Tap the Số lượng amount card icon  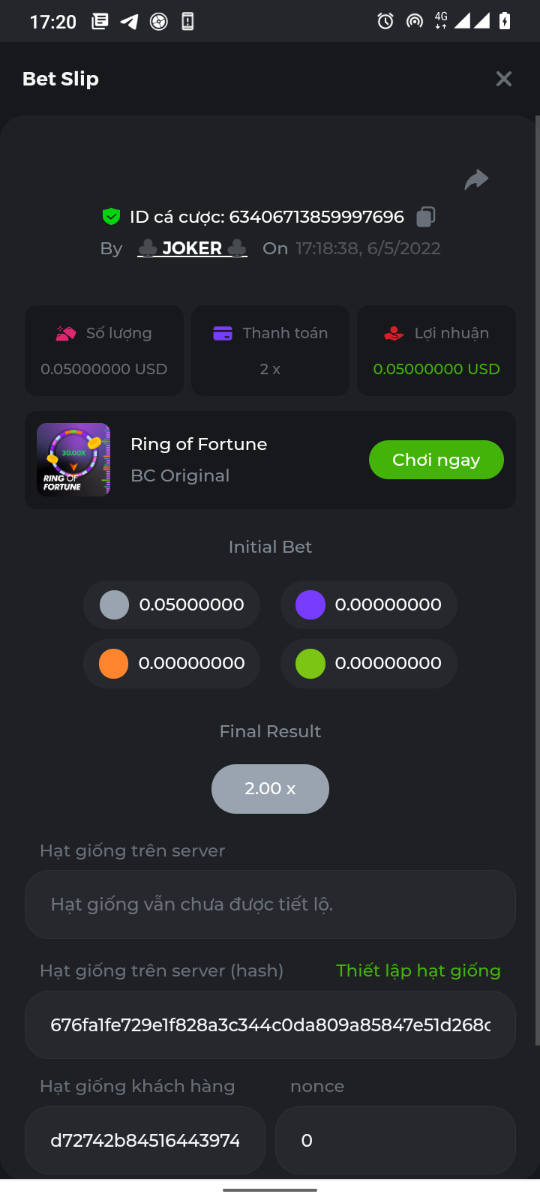pos(67,333)
